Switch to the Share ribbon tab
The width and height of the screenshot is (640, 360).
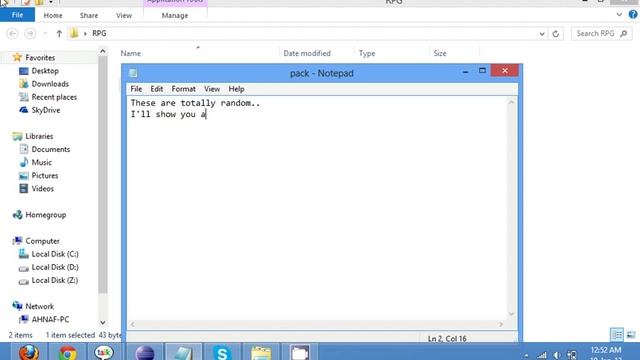coord(89,16)
